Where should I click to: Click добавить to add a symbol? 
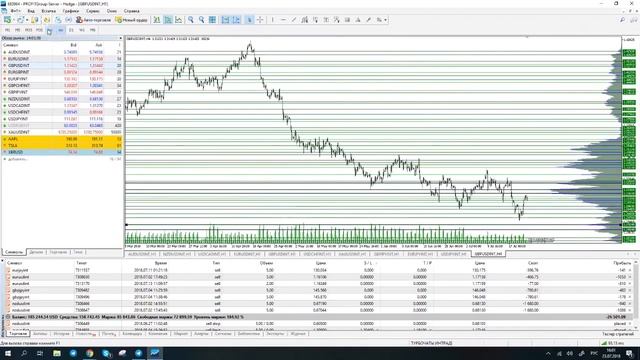17,159
